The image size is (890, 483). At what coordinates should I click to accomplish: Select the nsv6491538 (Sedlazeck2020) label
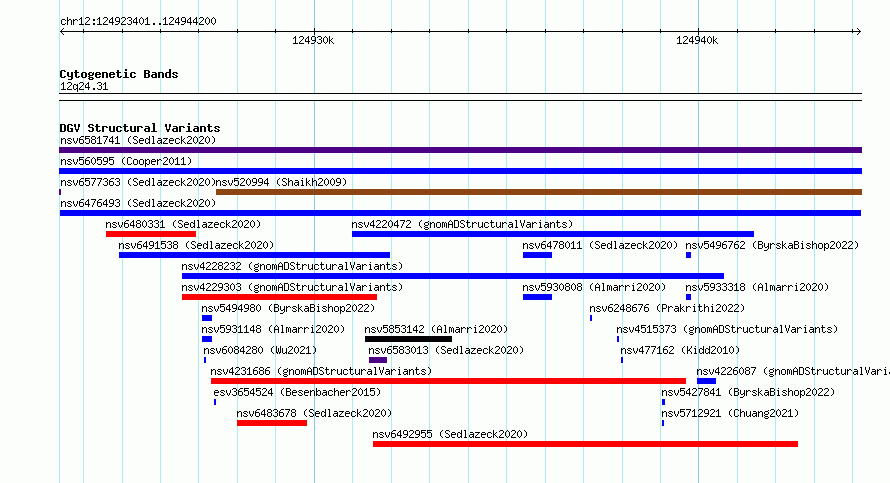[196, 245]
